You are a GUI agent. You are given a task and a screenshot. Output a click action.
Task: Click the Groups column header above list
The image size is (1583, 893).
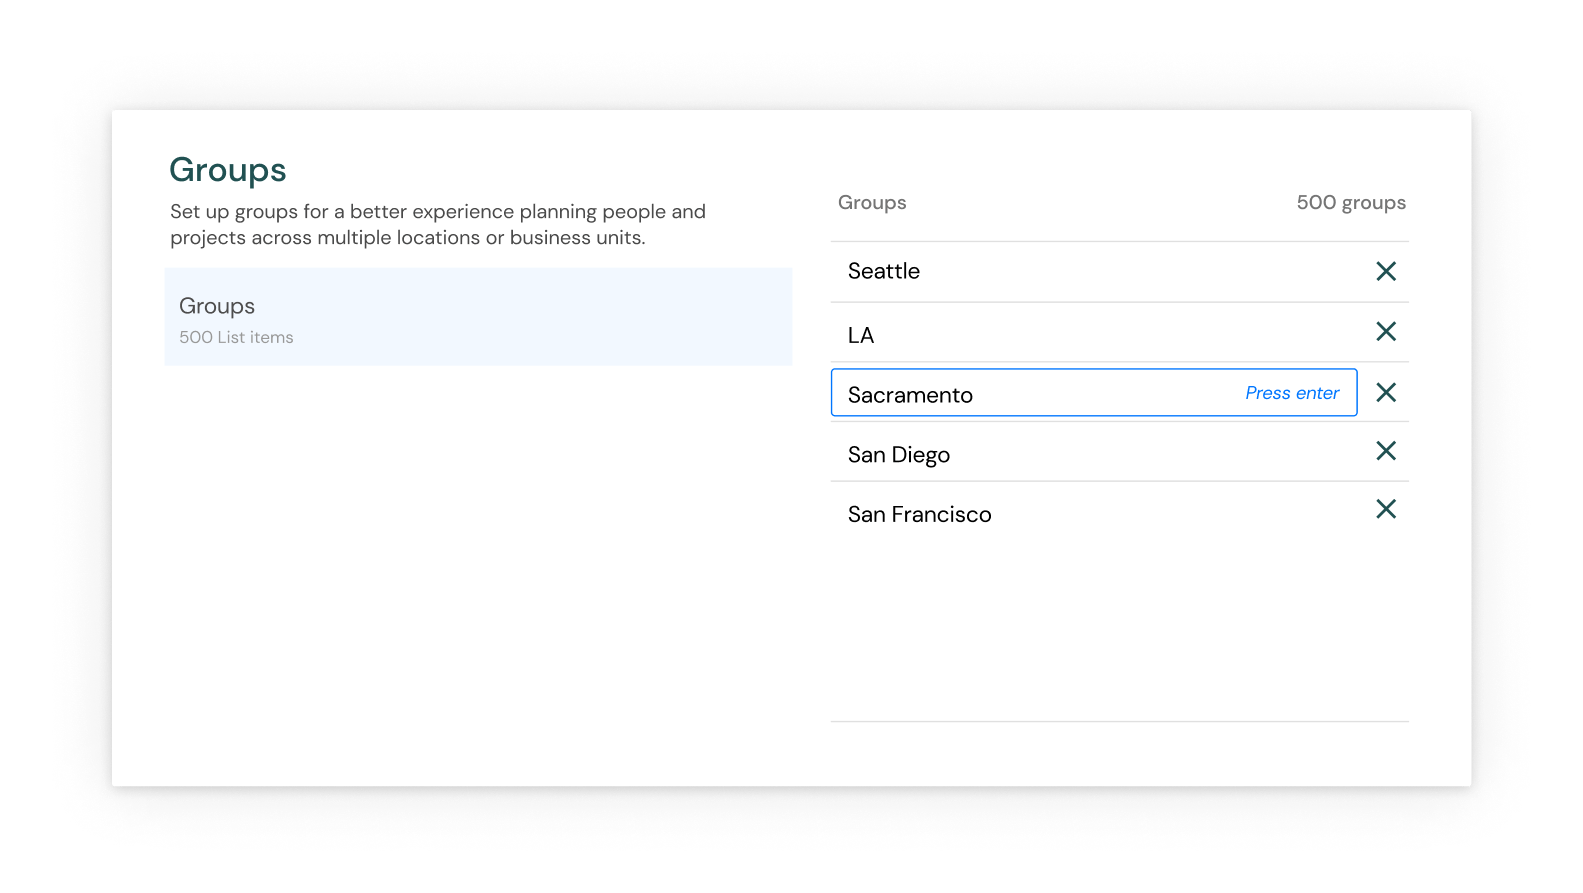pyautogui.click(x=871, y=202)
